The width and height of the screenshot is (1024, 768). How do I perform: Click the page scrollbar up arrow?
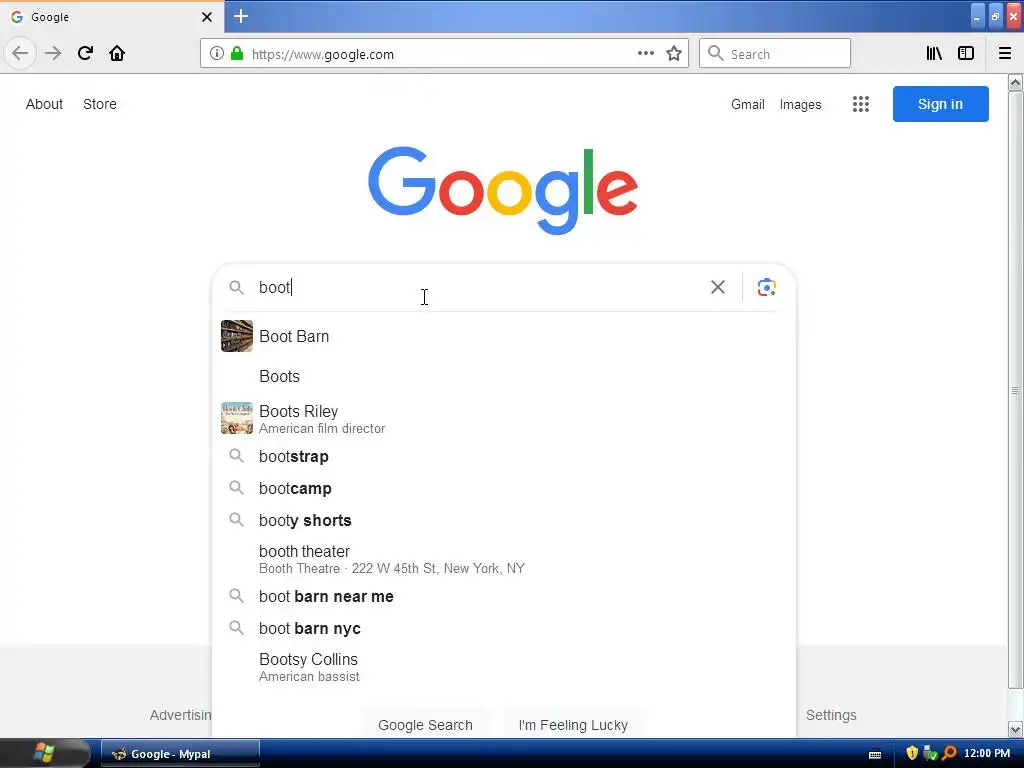pyautogui.click(x=1015, y=82)
